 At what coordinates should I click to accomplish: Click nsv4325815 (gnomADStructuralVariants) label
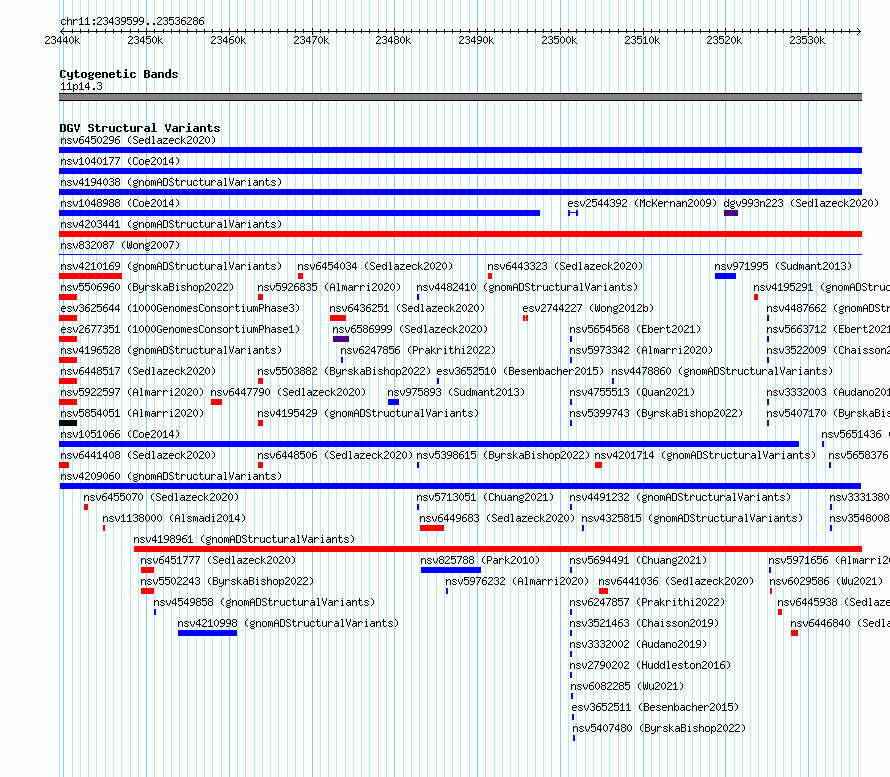tap(692, 518)
